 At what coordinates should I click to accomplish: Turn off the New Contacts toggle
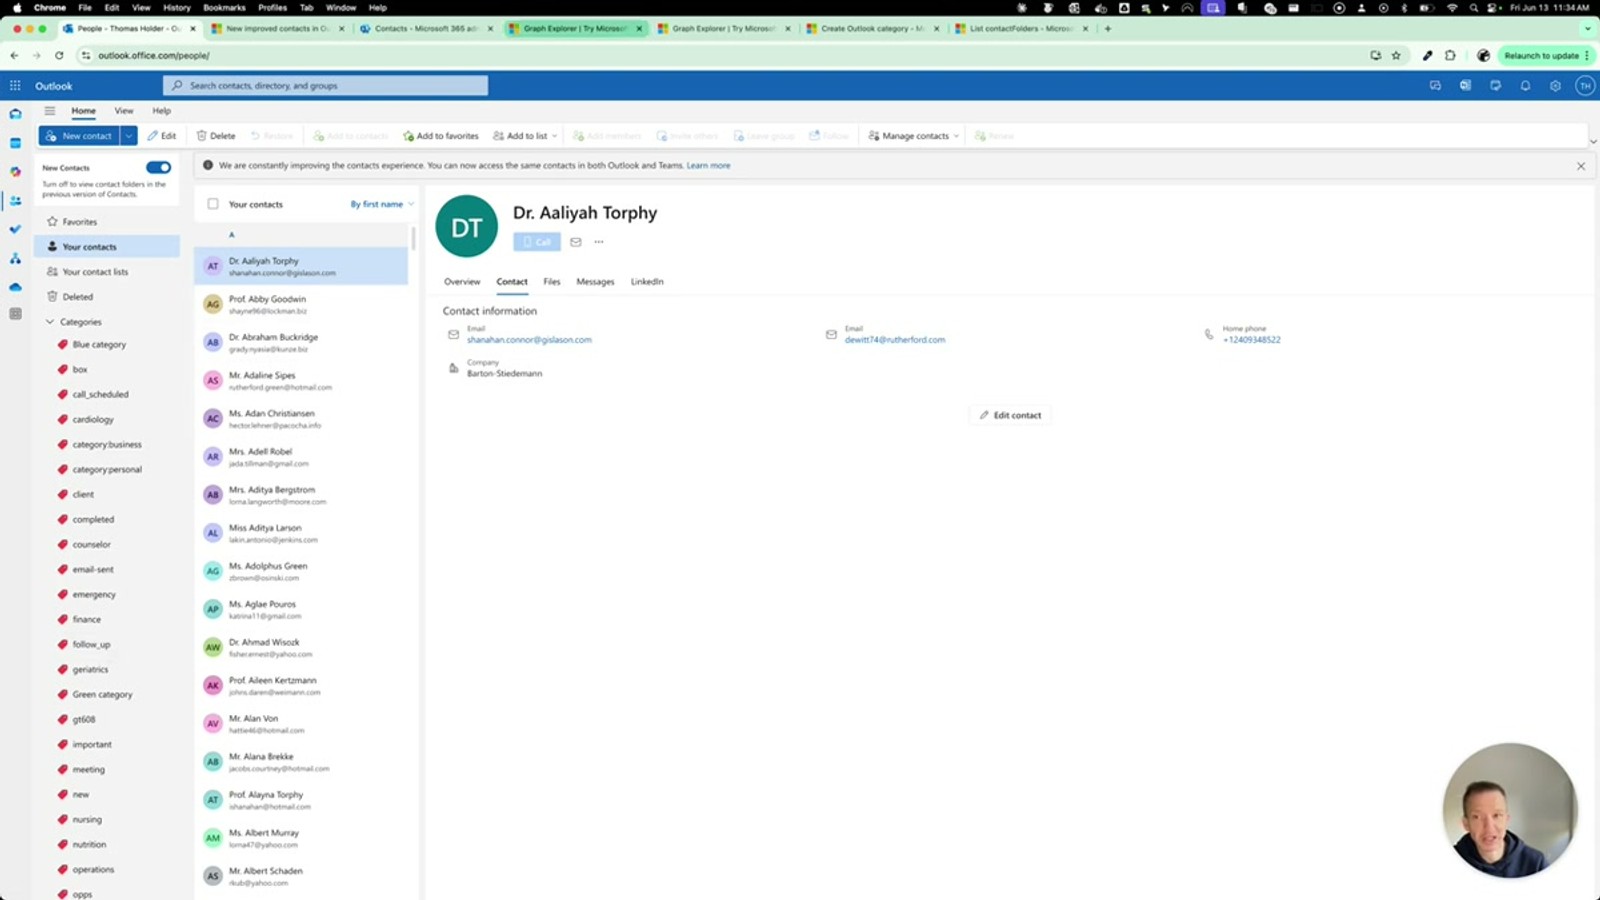158,168
